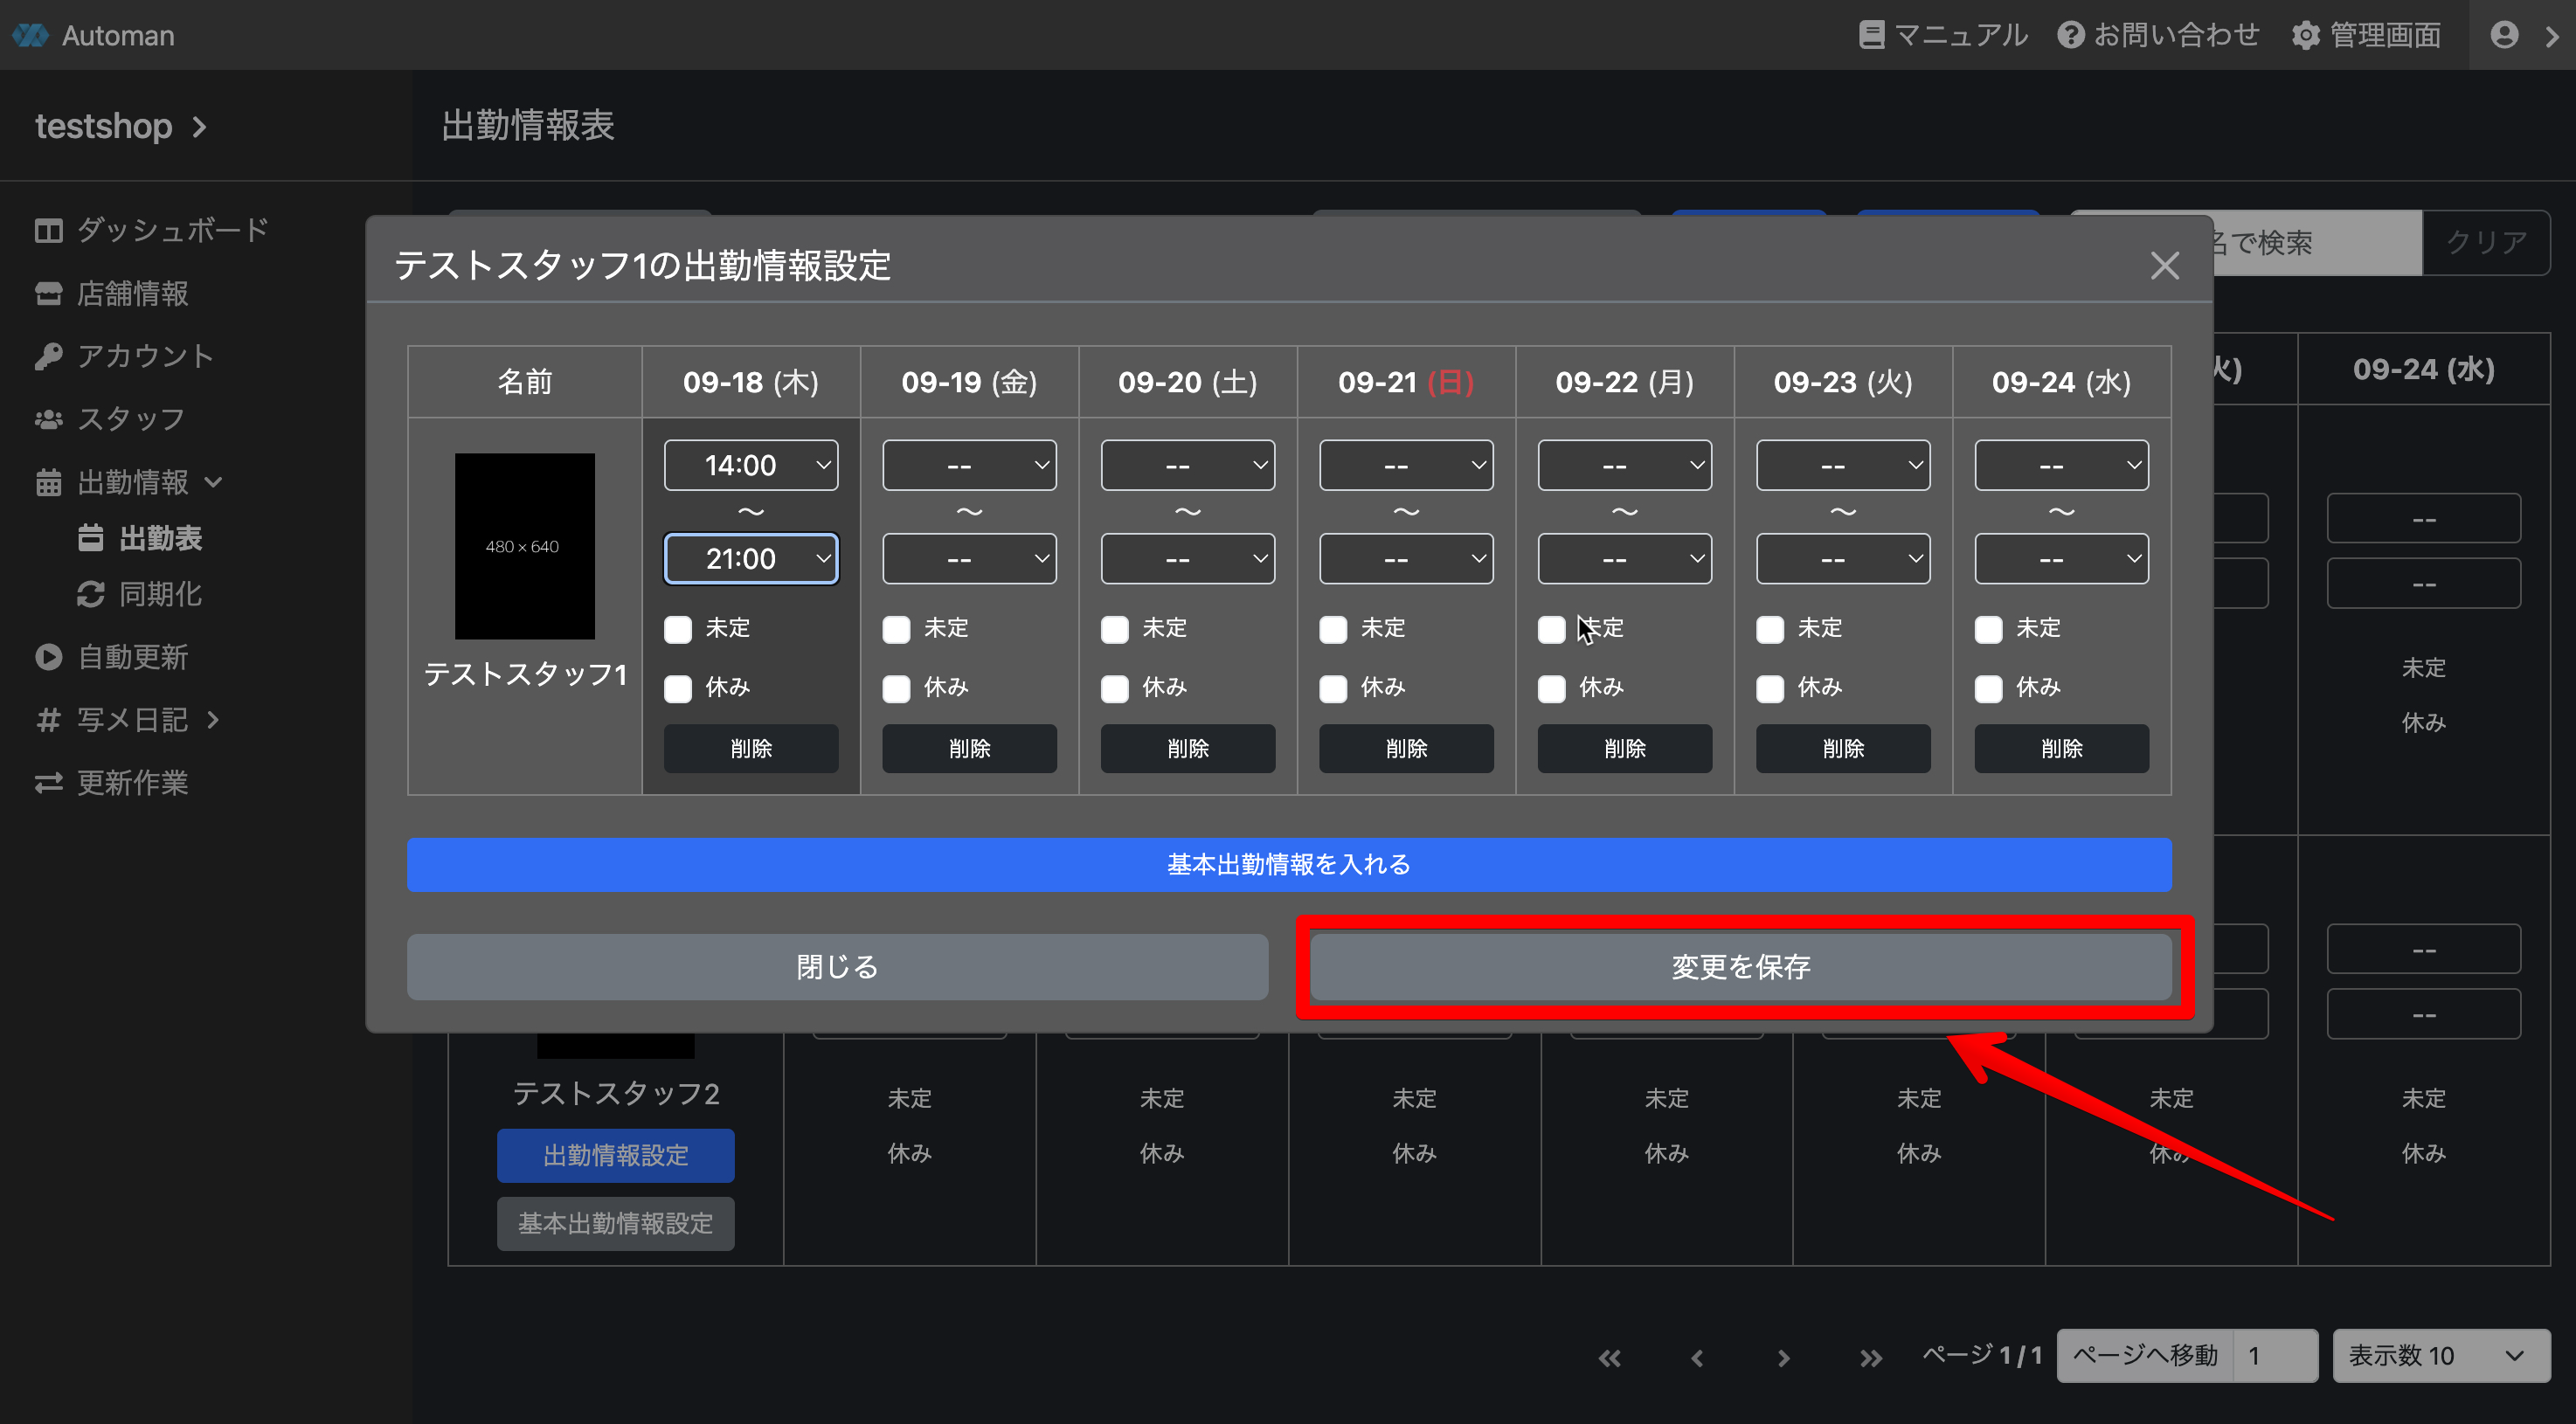2576x1424 pixels.
Task: Click the Automan logo icon
Action: pyautogui.click(x=30, y=35)
